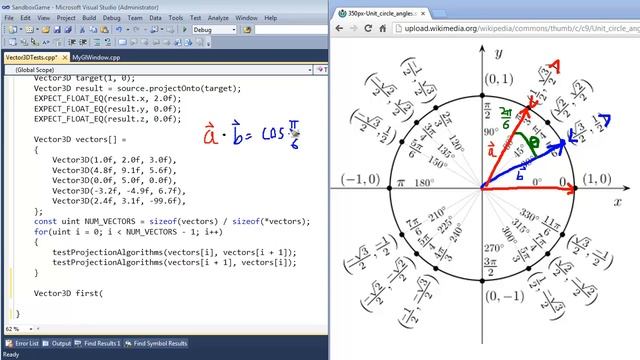The width and height of the screenshot is (640, 360).
Task: Open the Team menu
Action: point(135,18)
